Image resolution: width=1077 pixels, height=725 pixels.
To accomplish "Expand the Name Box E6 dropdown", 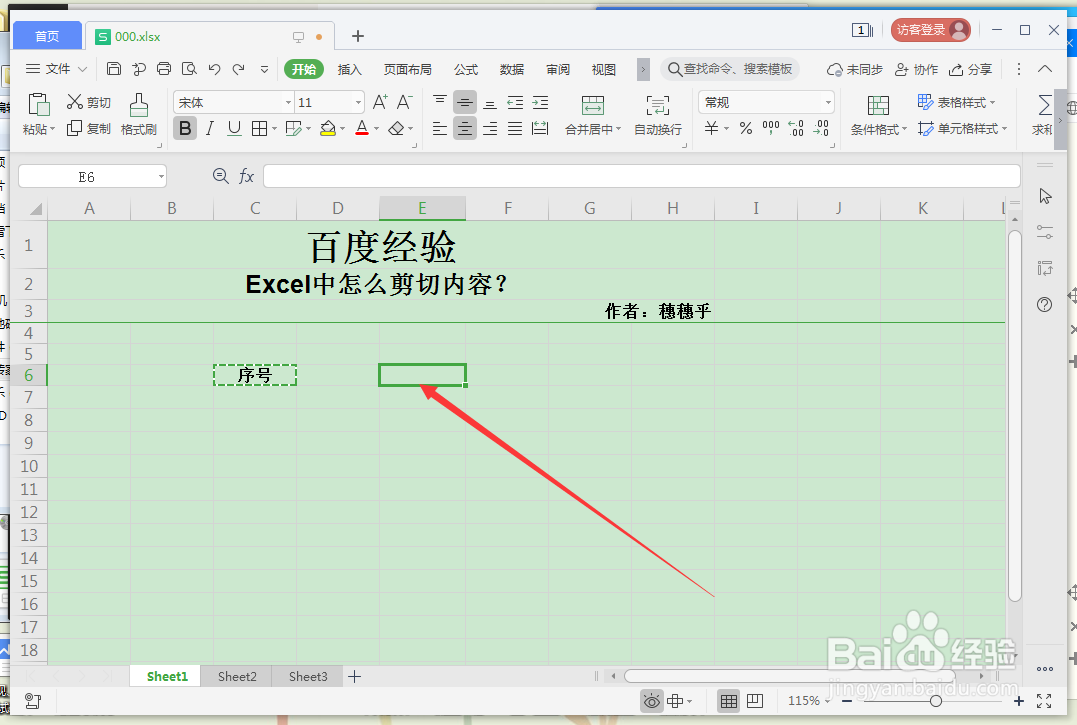I will click(161, 176).
